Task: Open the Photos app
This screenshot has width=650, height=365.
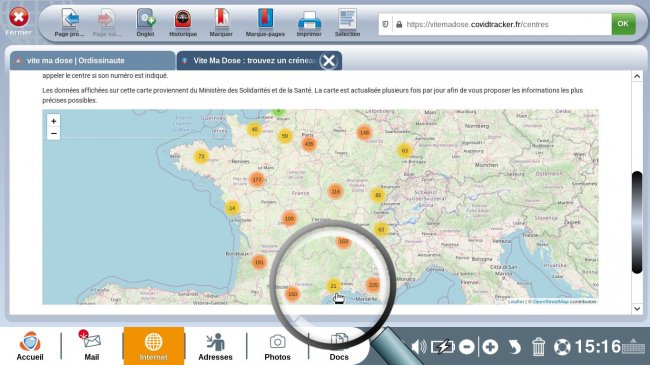Action: [277, 347]
